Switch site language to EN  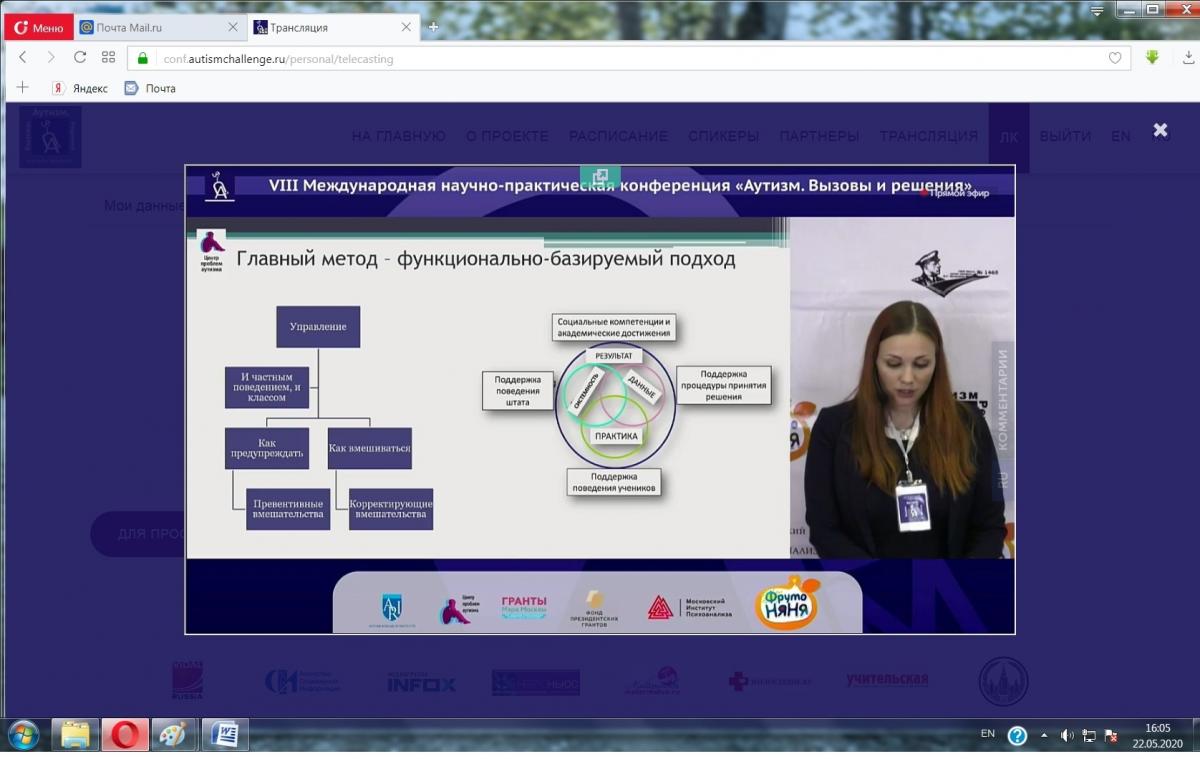tap(1121, 136)
